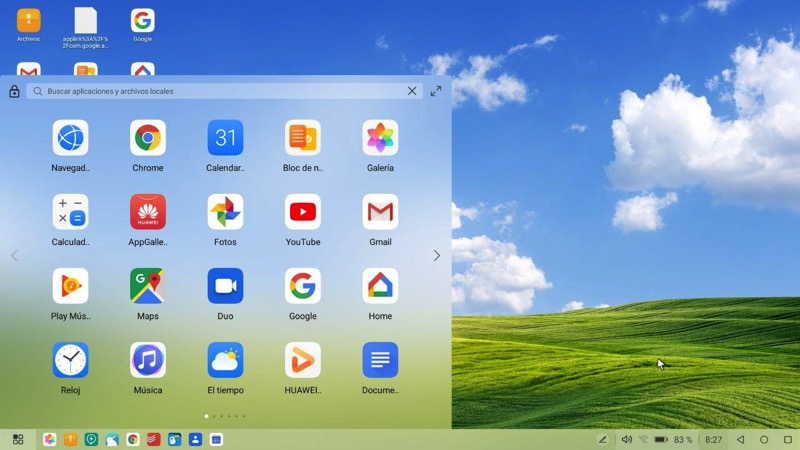Open Google Fotos pinwheel app
Viewport: 800px width, 450px height.
click(x=226, y=212)
